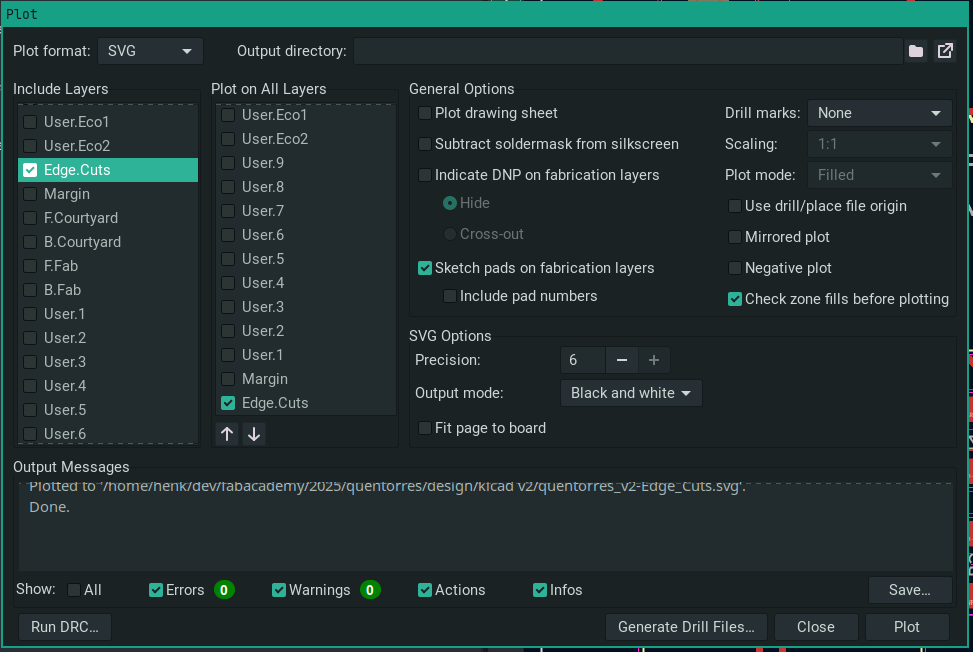This screenshot has width=973, height=652.
Task: Save the output messages
Action: 909,590
